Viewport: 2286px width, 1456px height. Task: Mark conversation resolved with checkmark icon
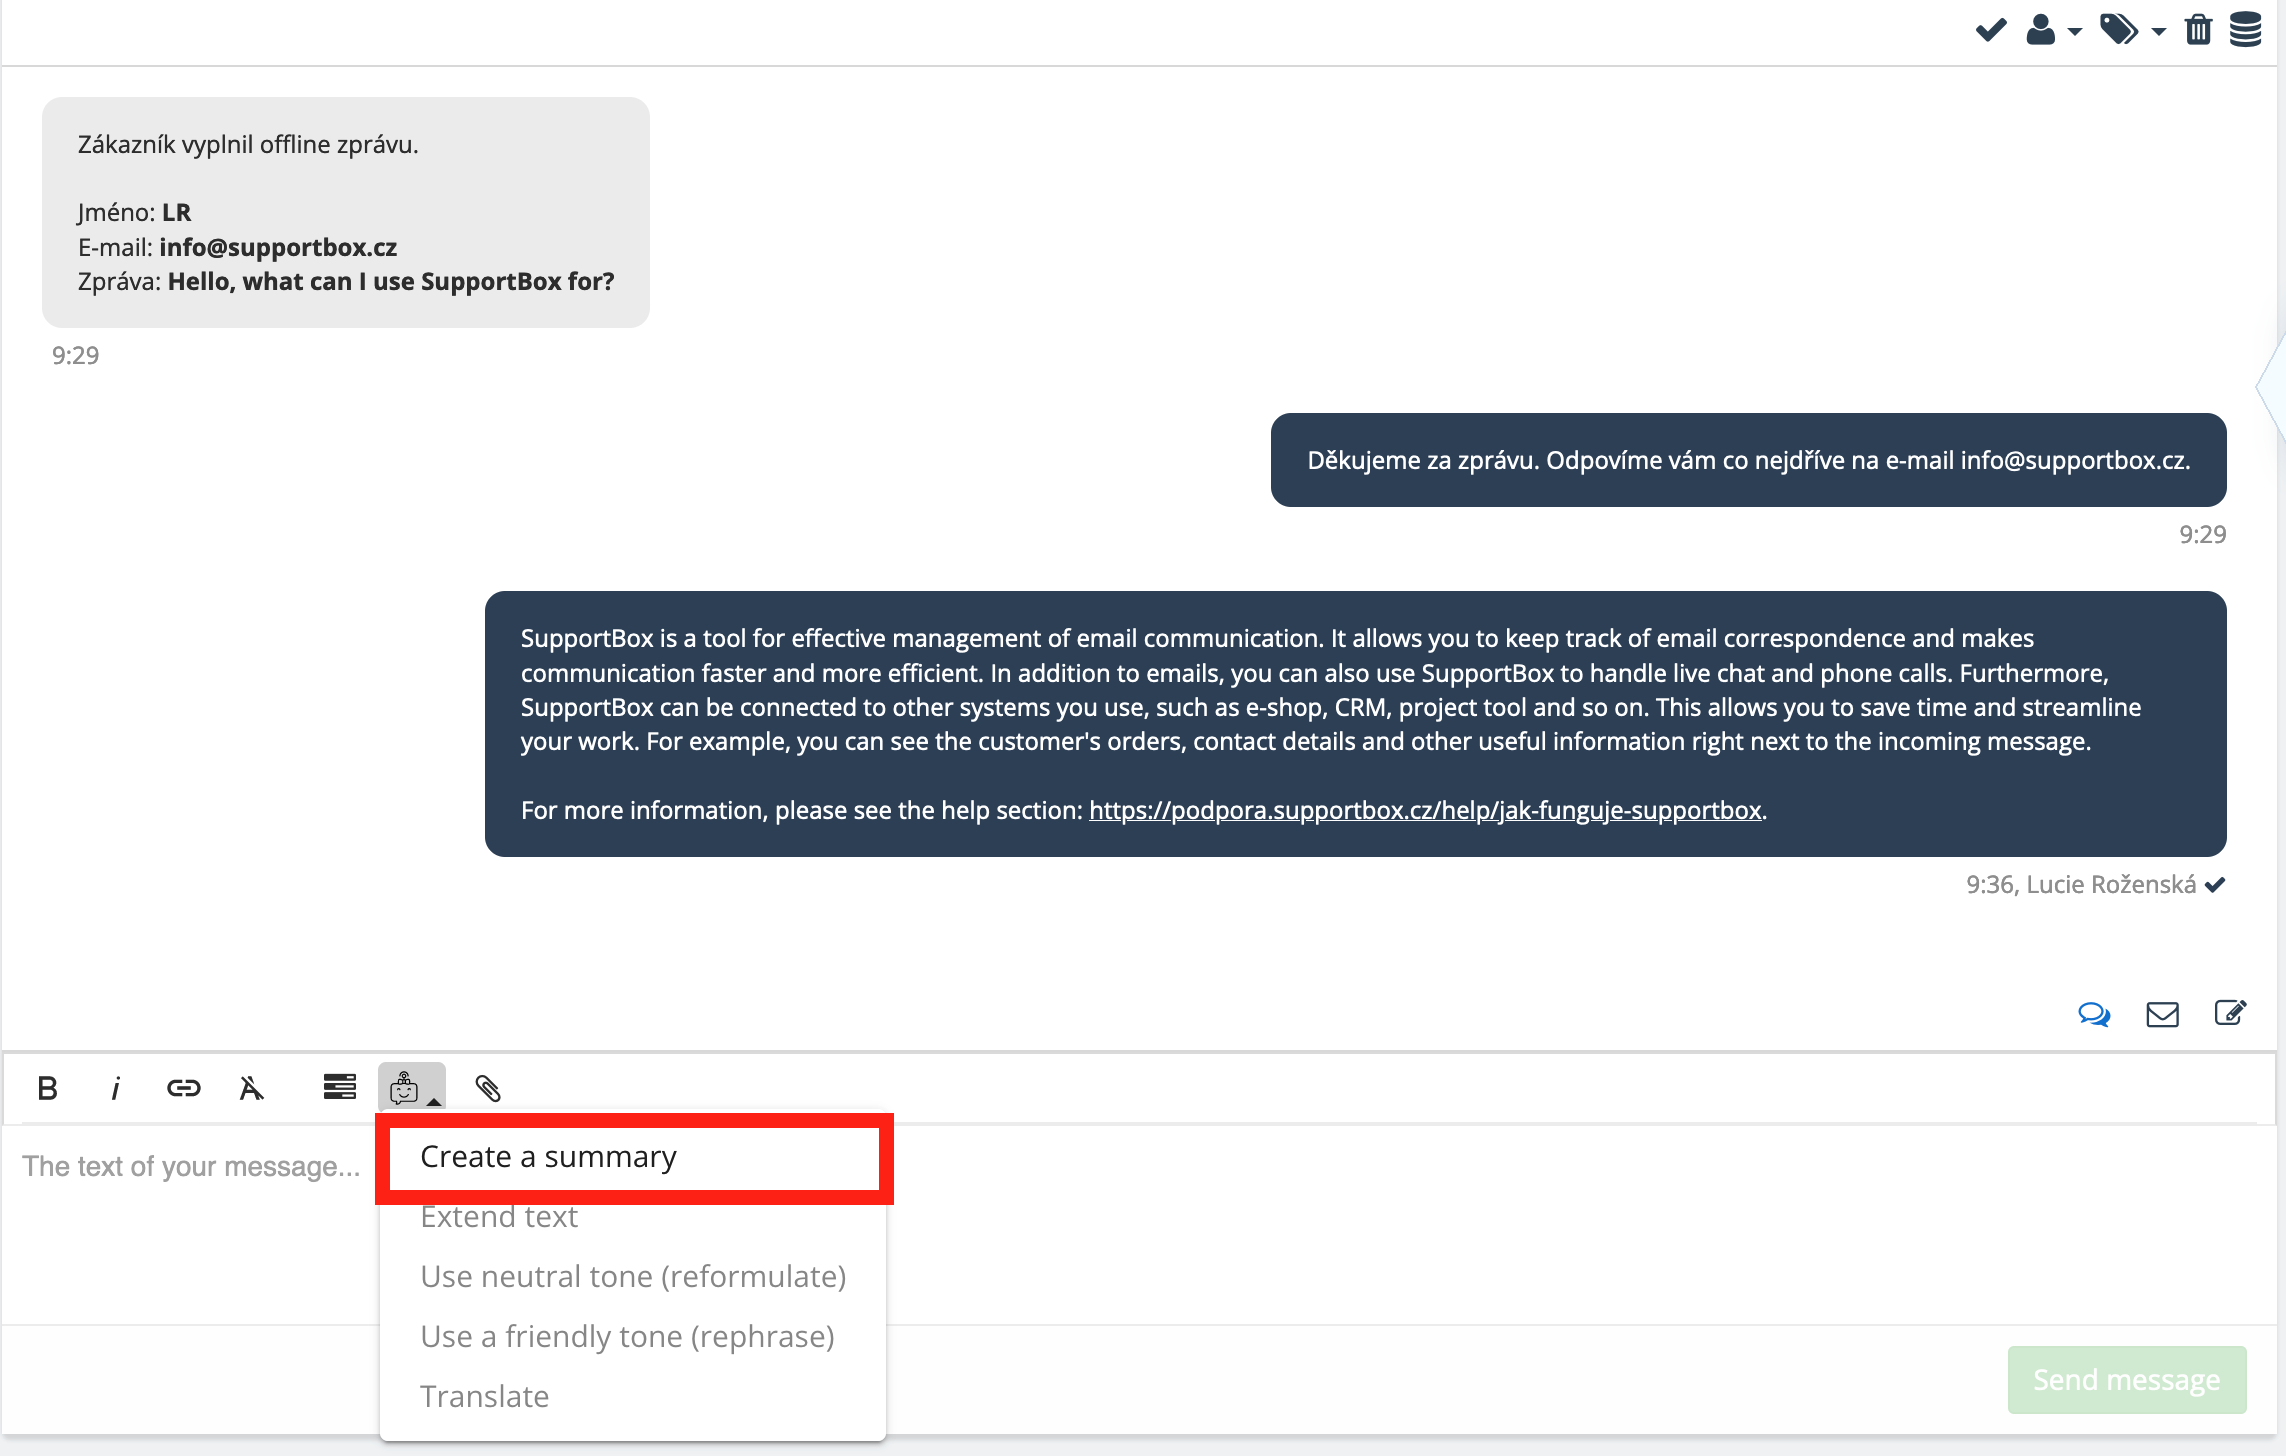coord(1990,30)
